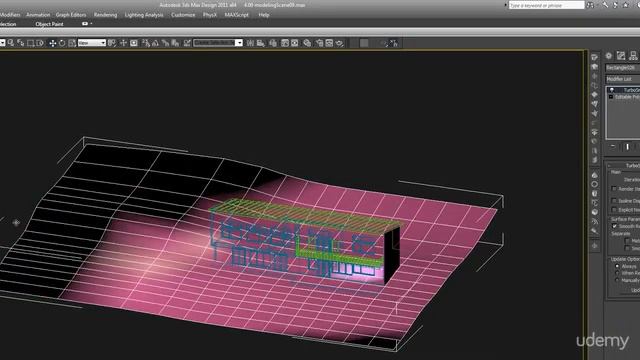Select Manually update option radio
The height and width of the screenshot is (360, 640).
[617, 280]
